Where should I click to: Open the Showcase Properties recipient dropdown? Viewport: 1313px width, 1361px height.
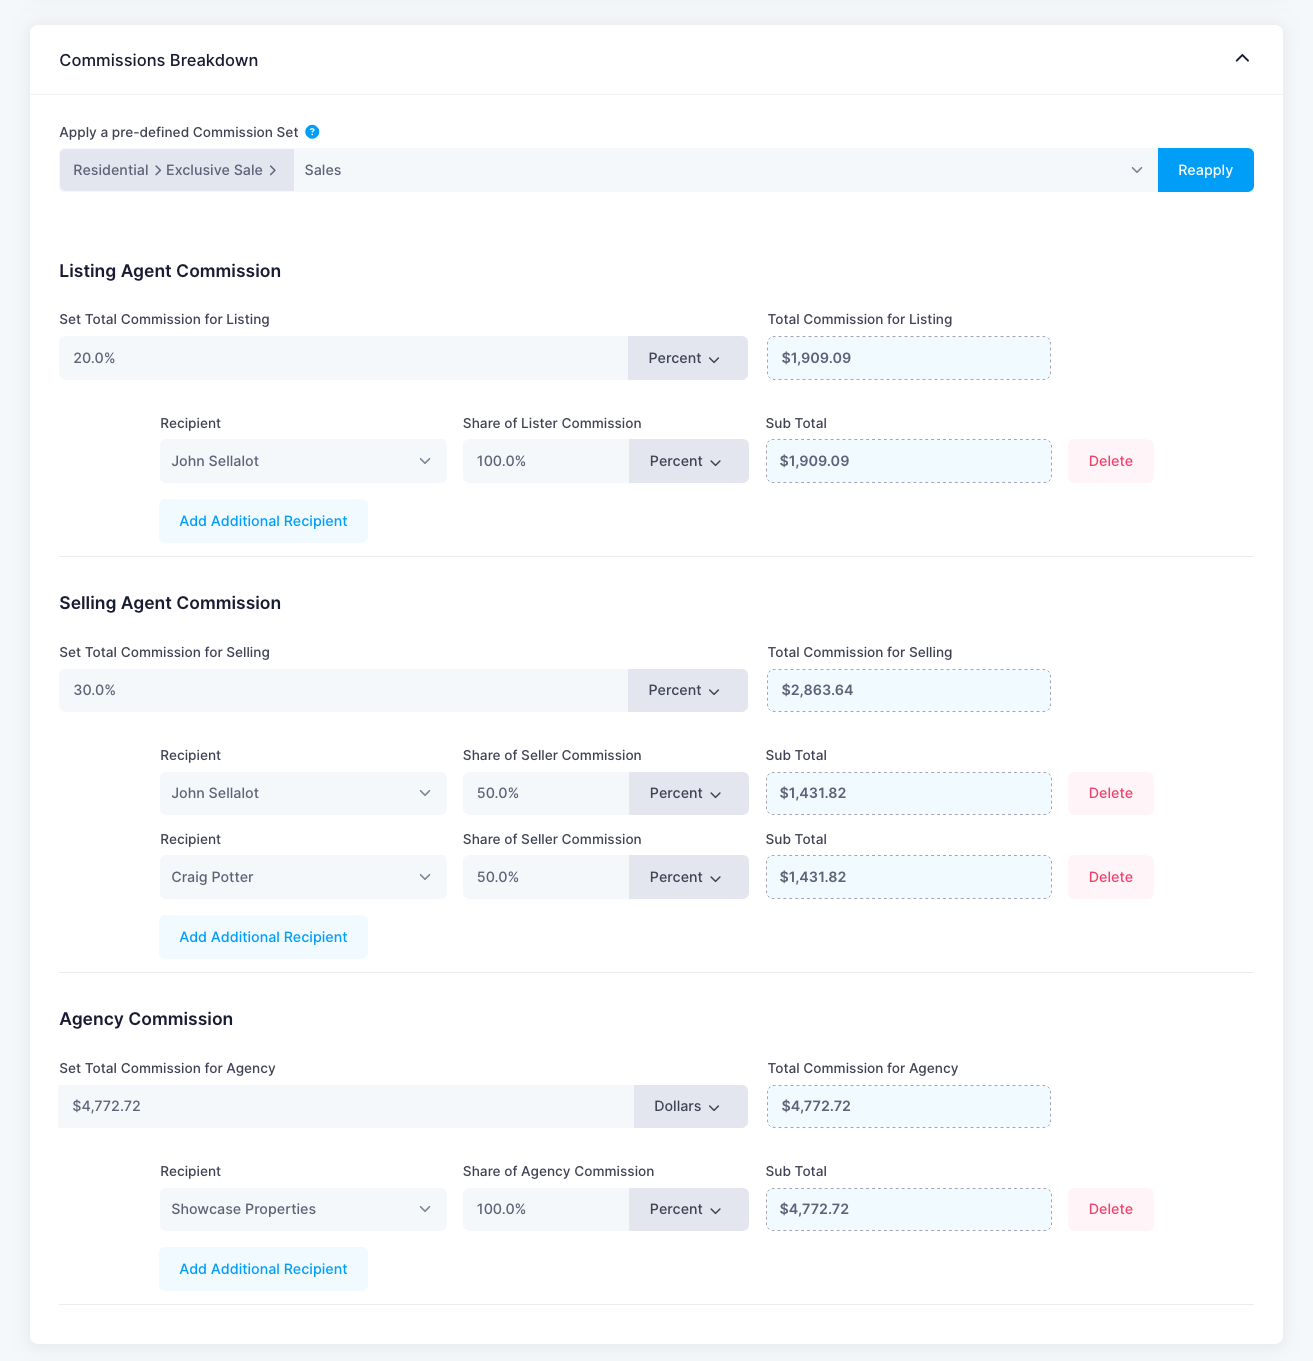click(303, 1209)
